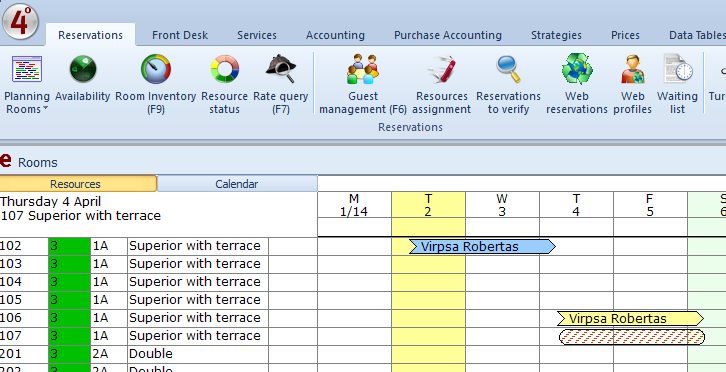This screenshot has width=726, height=372.
Task: Open the Purchase Accounting tab
Action: point(448,35)
